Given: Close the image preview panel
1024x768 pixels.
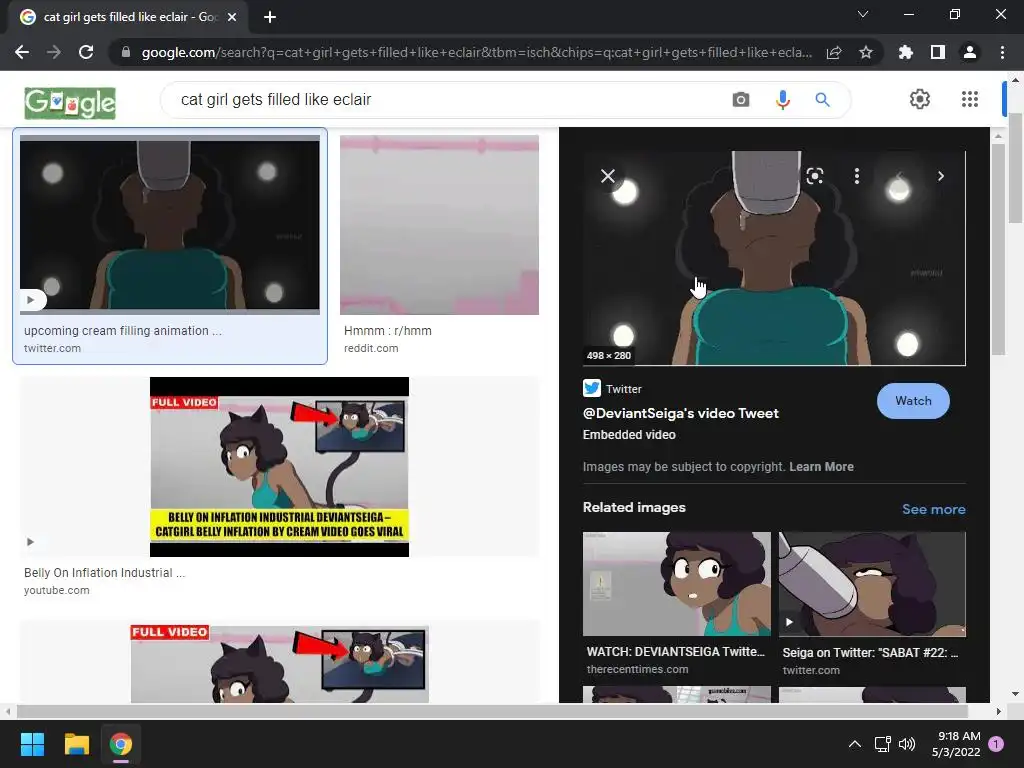Looking at the screenshot, I should [x=608, y=176].
